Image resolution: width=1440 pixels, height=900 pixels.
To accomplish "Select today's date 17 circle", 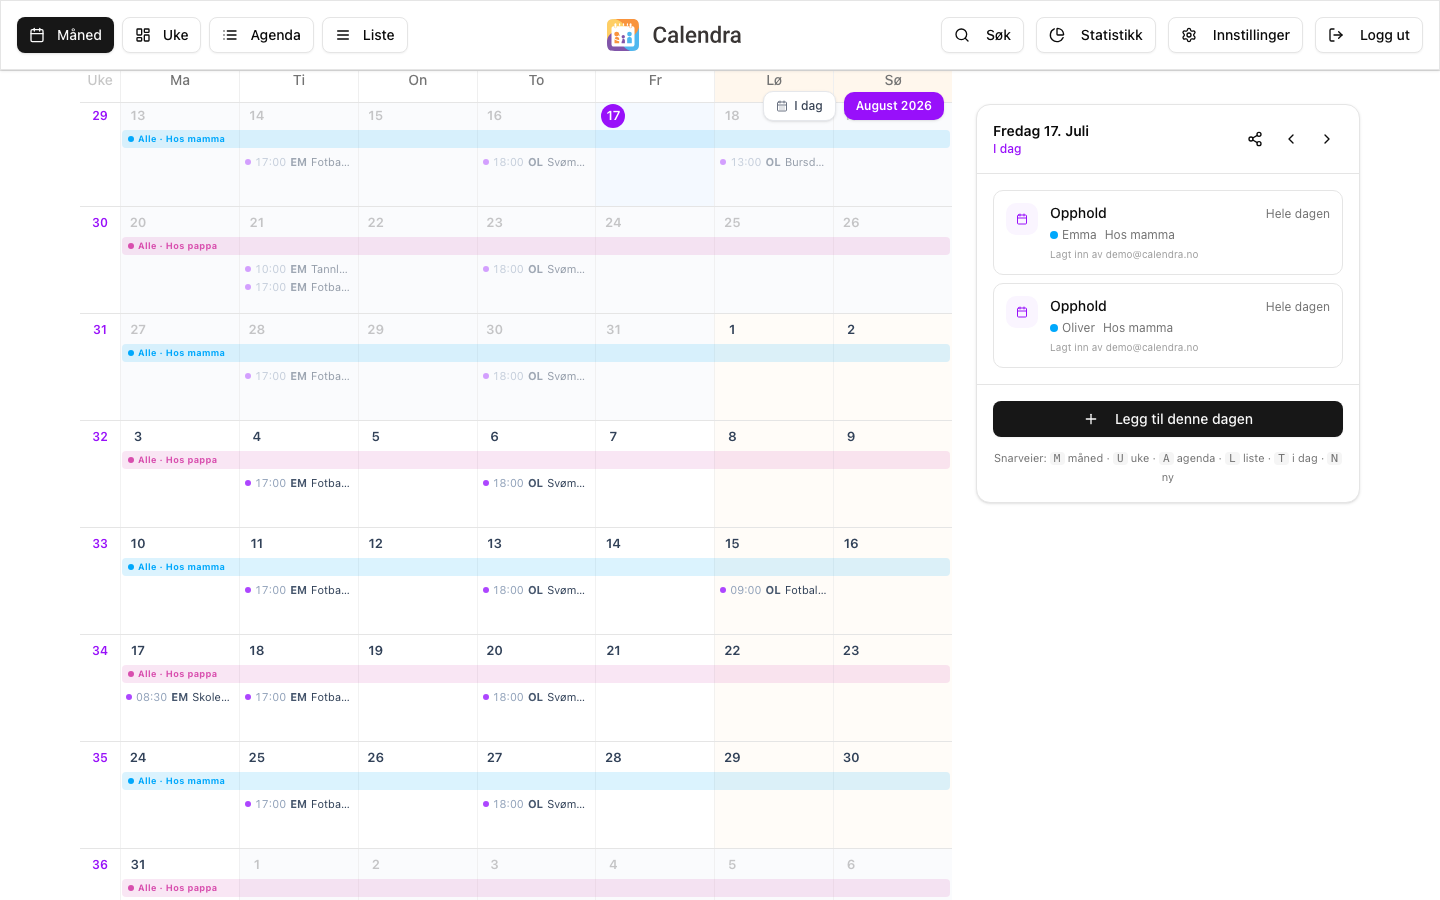I will (613, 116).
